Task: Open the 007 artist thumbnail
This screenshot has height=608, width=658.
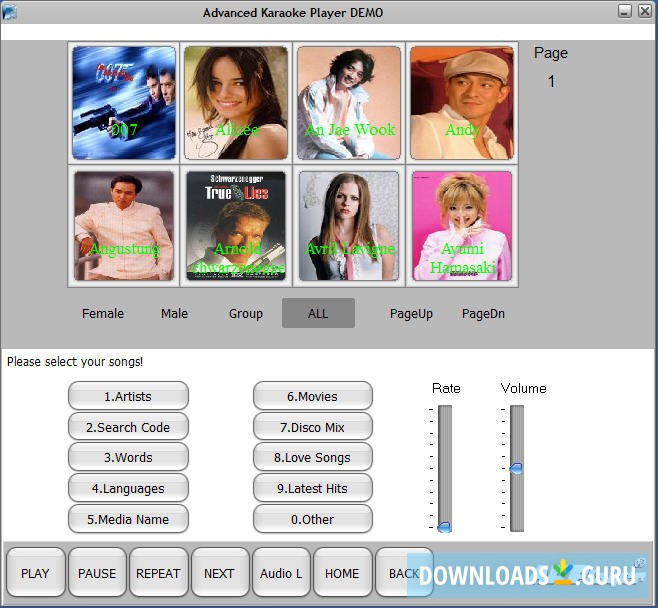Action: coord(124,103)
